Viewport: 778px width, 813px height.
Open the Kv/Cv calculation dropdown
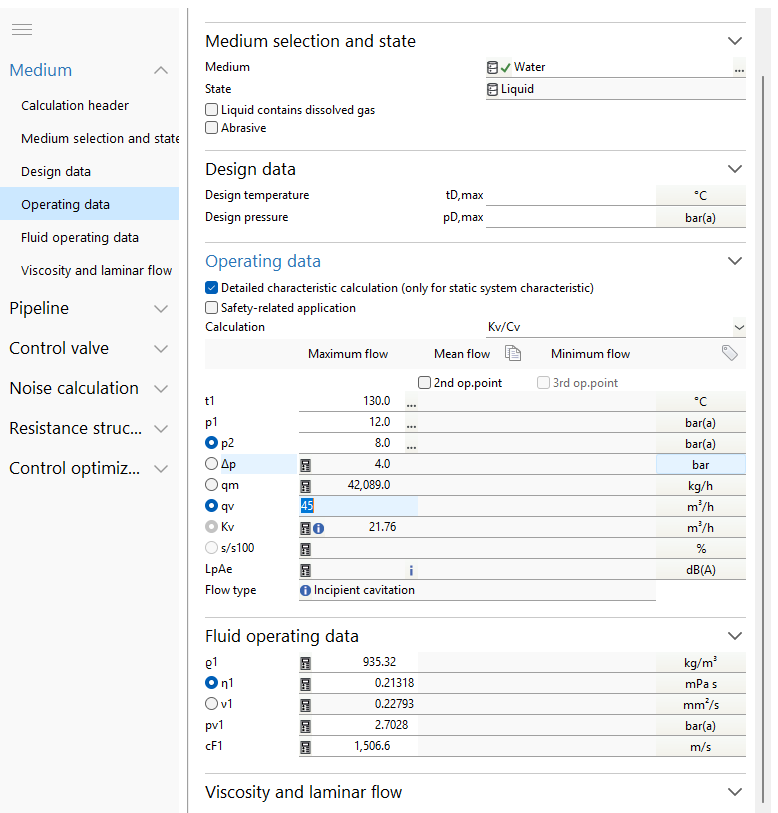[x=739, y=327]
